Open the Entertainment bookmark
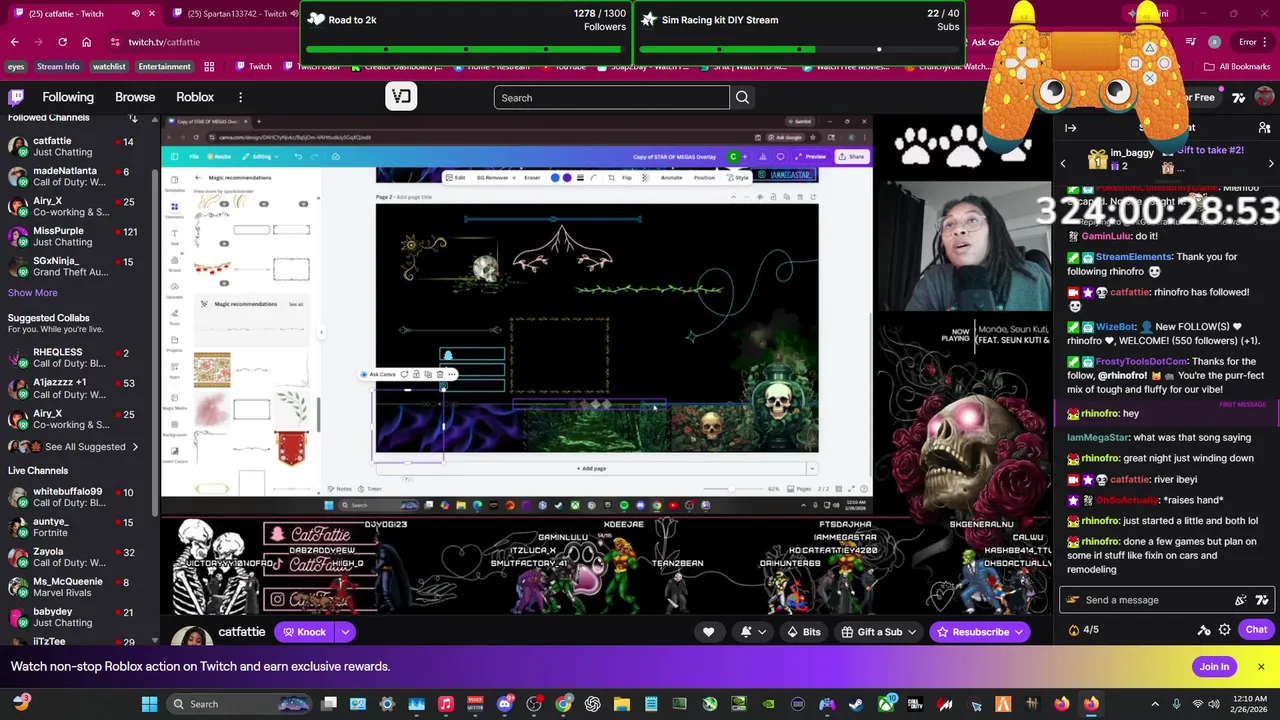The height and width of the screenshot is (720, 1280). (x=164, y=67)
